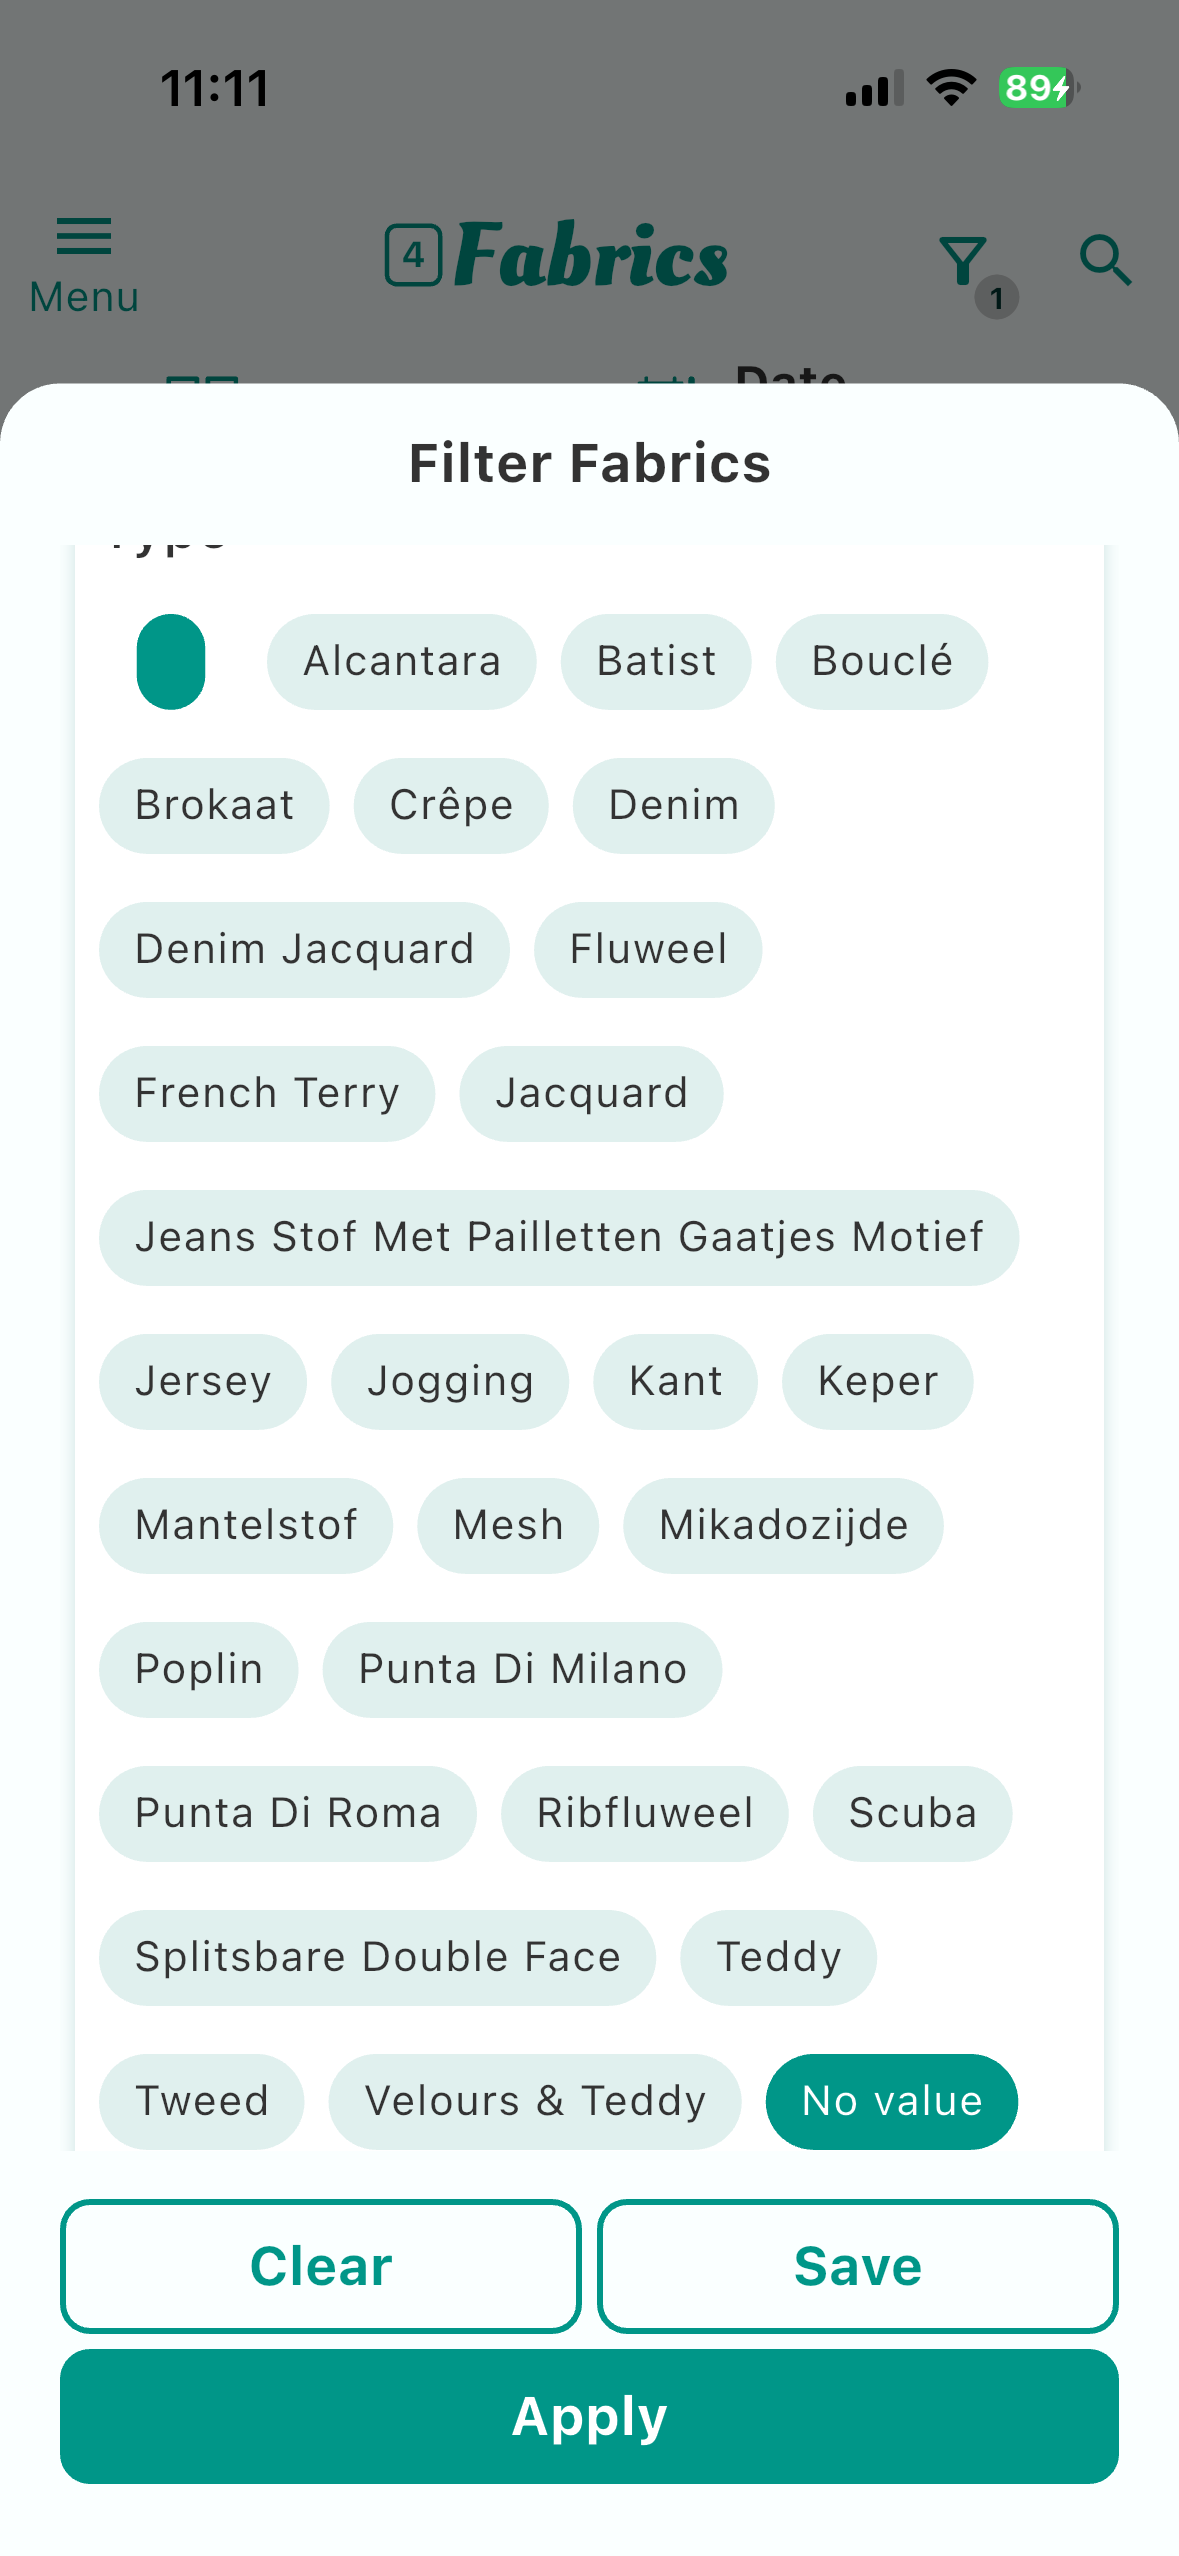Select the Bouclé fabric chip

click(x=881, y=661)
